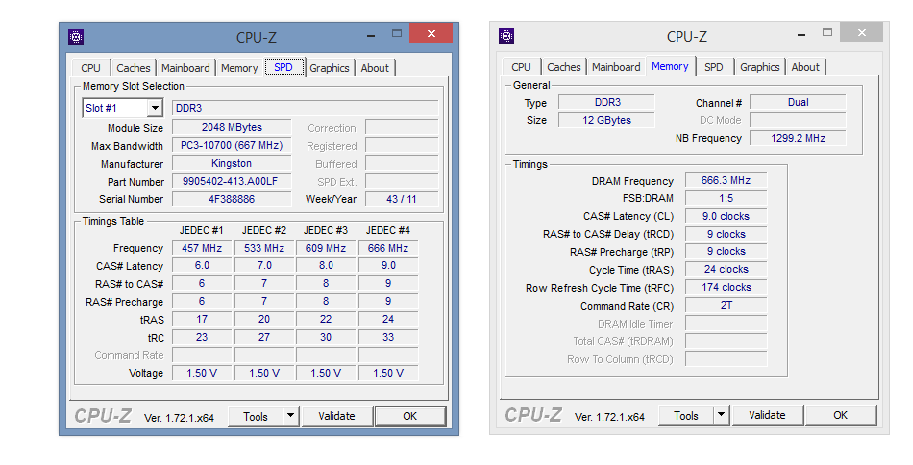Select SPD tab in the left window
Image resolution: width=913 pixels, height=465 pixels.
tap(284, 67)
